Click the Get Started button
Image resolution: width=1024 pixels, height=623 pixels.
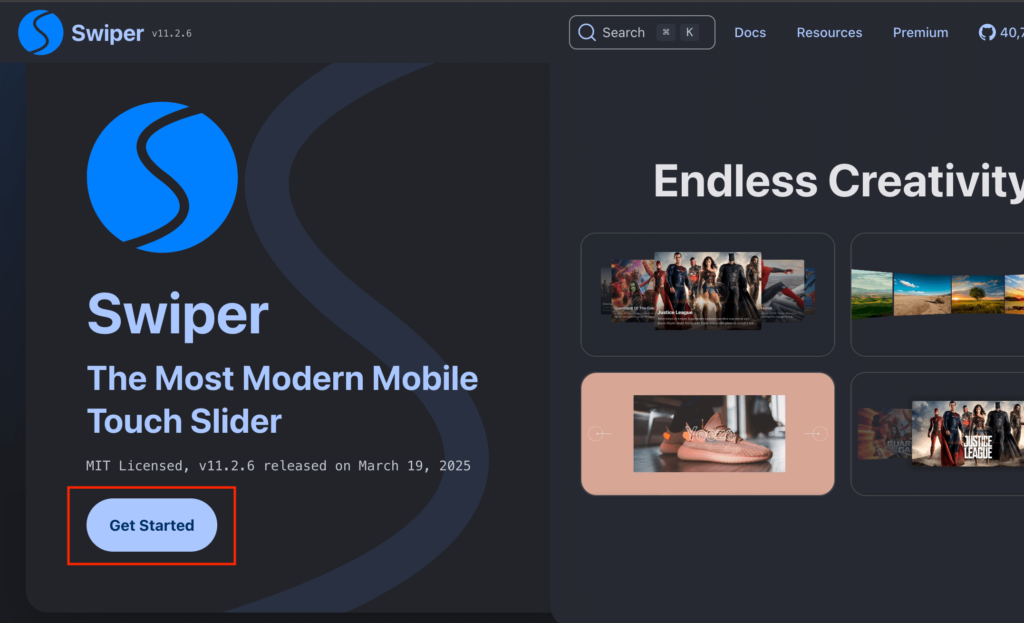click(x=152, y=525)
